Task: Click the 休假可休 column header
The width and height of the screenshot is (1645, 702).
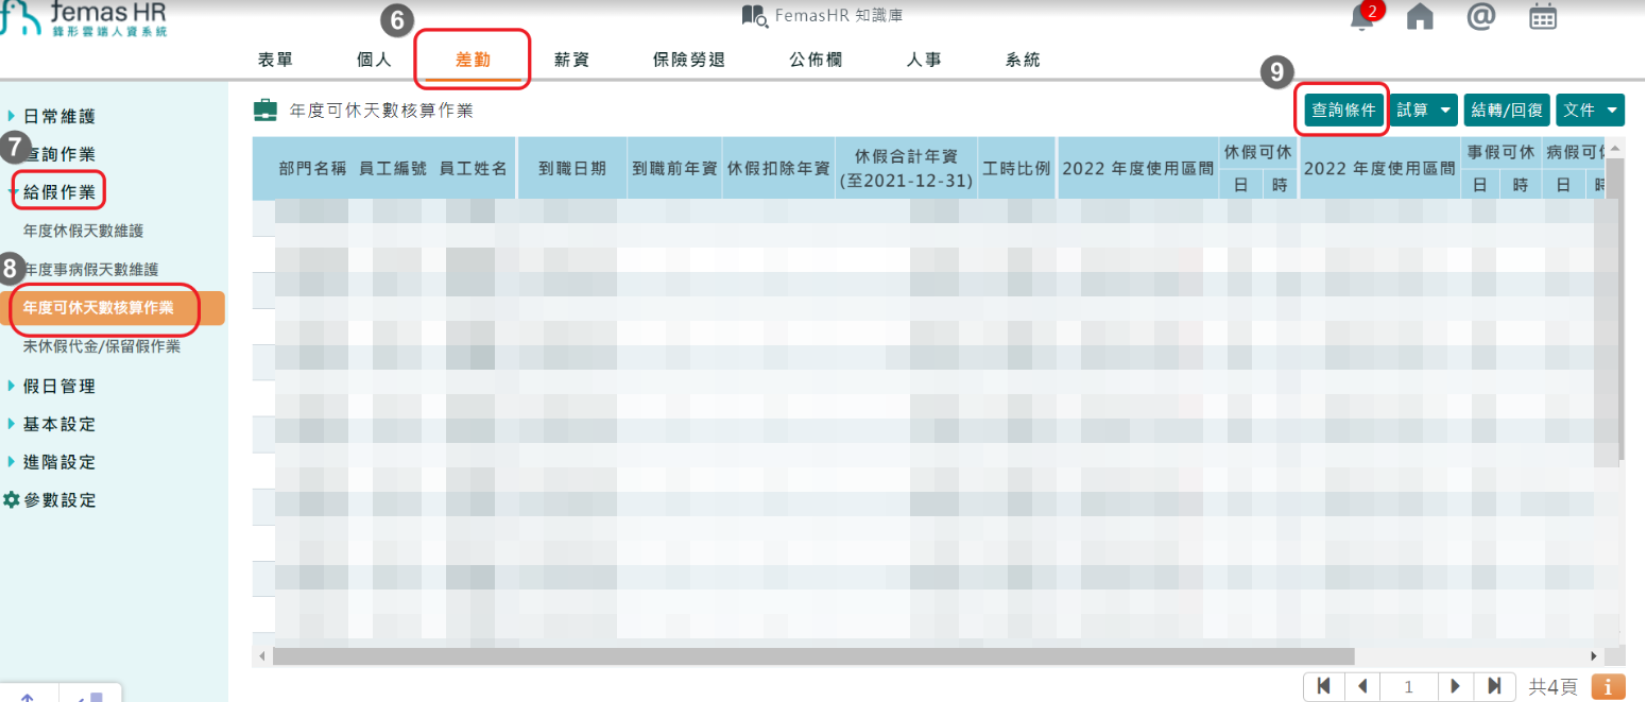Action: [x=1258, y=152]
